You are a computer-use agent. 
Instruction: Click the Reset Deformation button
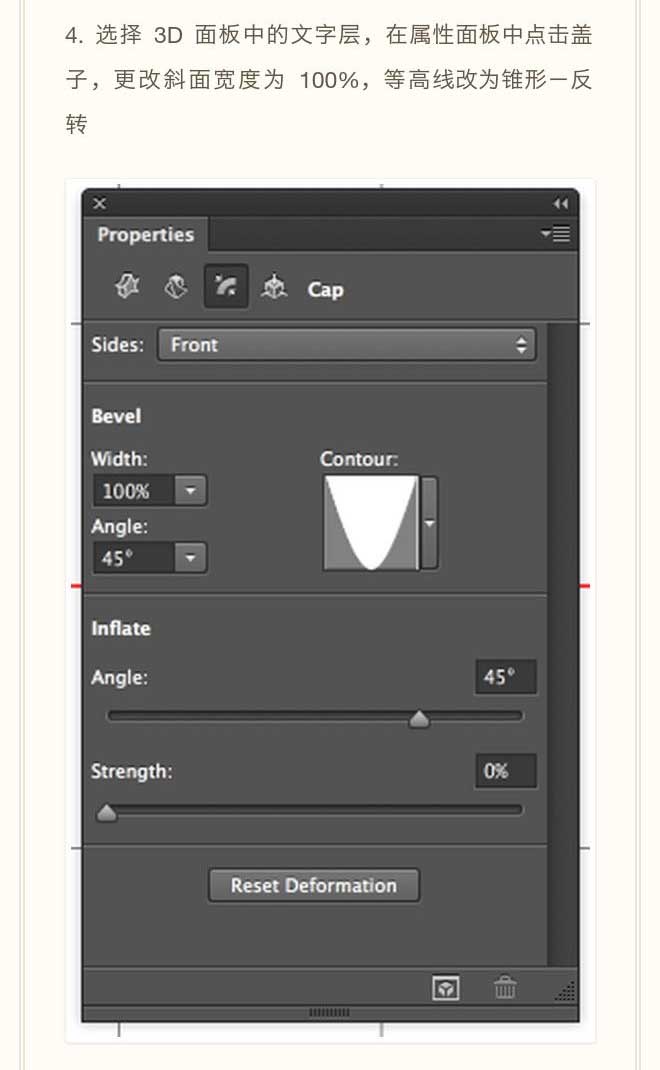[314, 885]
